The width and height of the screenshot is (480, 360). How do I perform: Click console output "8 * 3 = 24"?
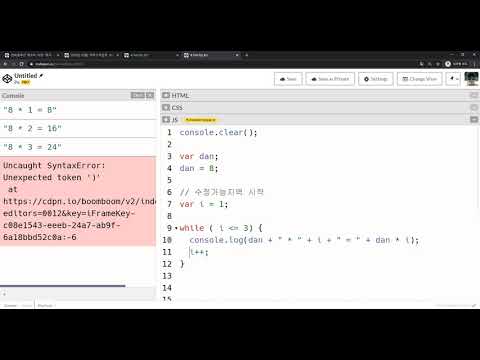tap(32, 147)
